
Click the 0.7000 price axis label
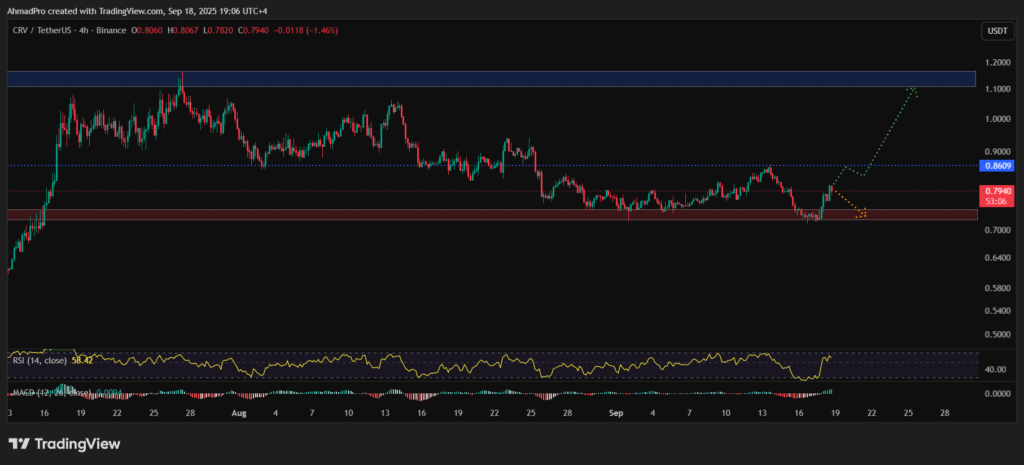point(996,230)
